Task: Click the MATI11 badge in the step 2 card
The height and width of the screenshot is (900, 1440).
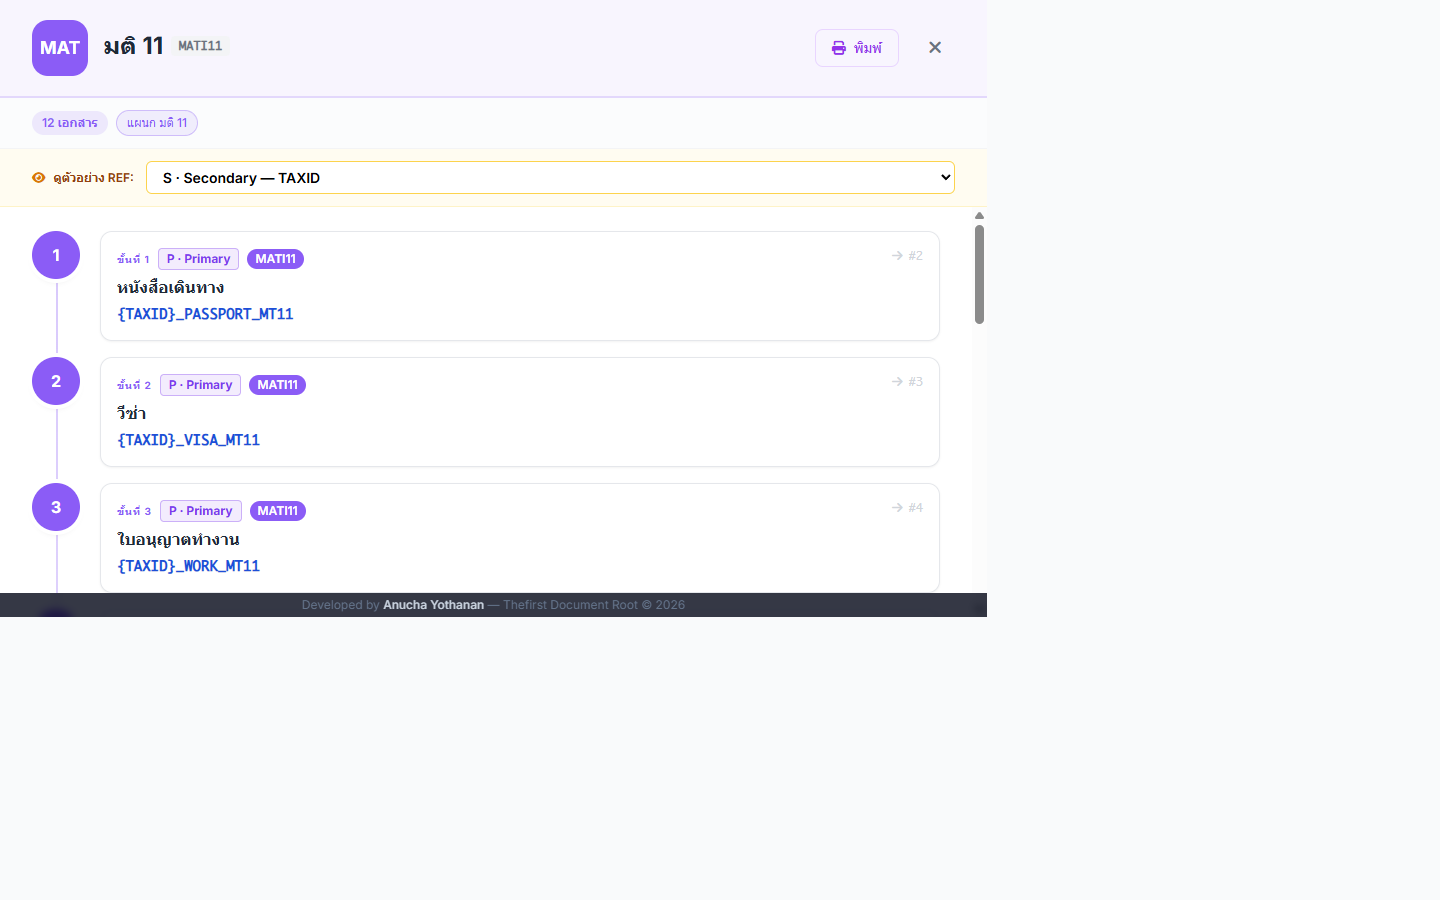Action: 277,385
